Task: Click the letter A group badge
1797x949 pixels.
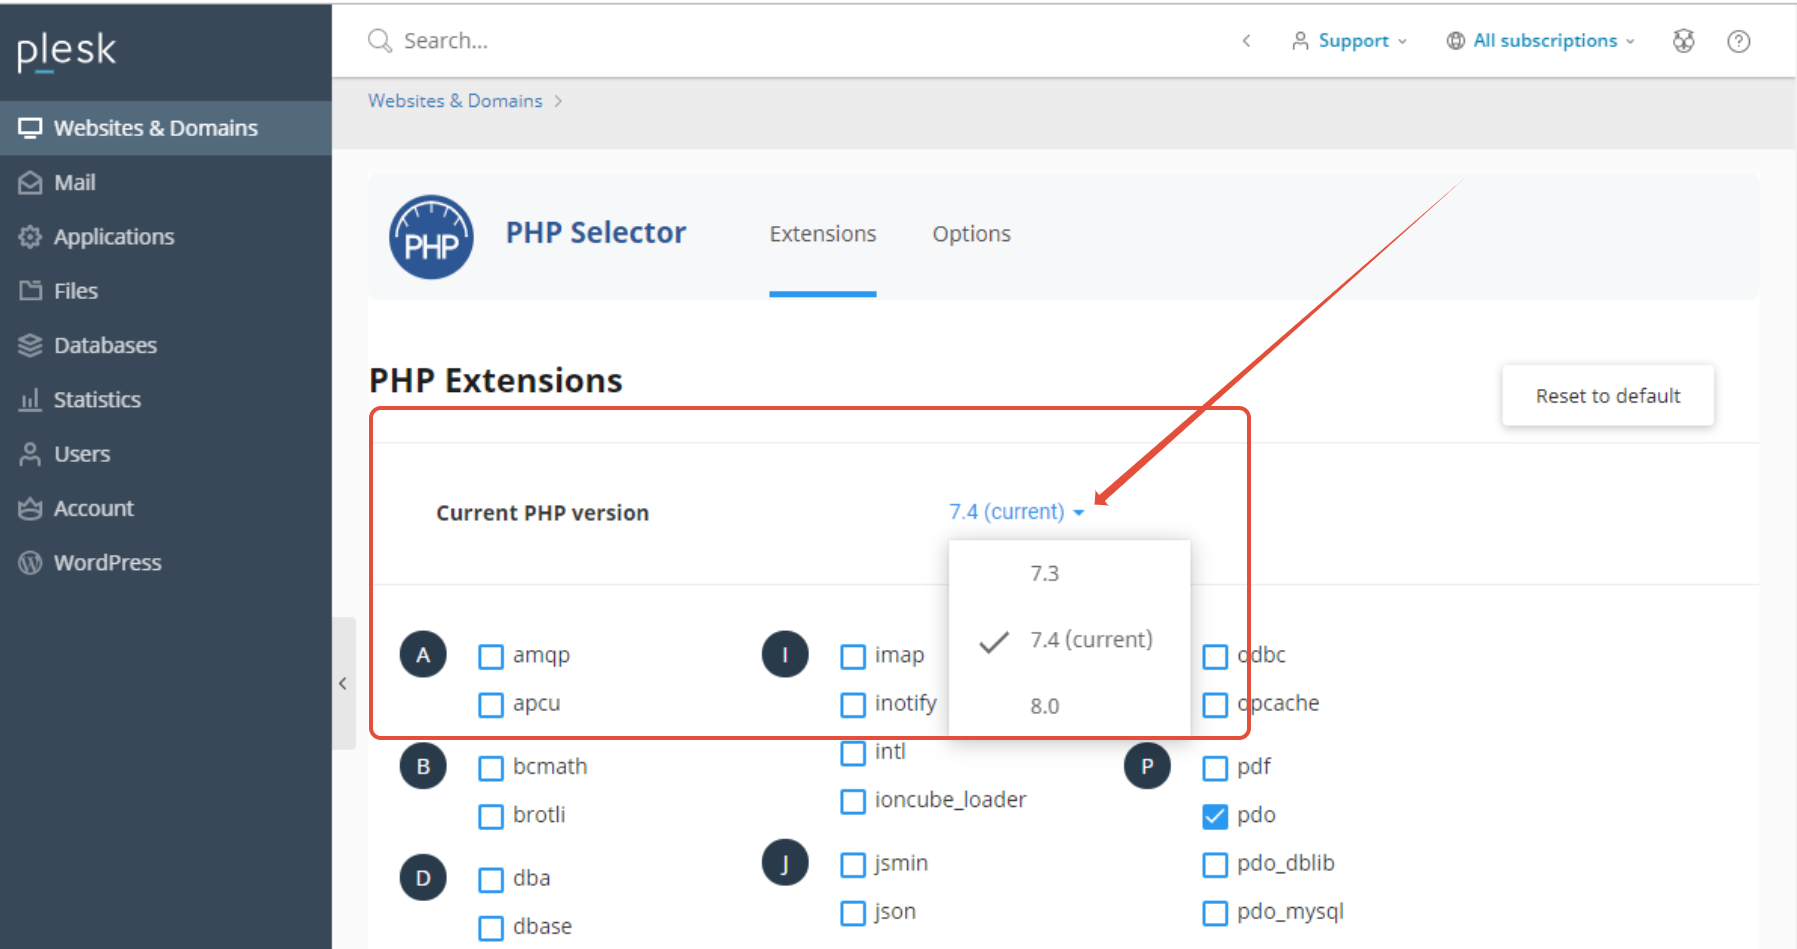Action: [423, 655]
